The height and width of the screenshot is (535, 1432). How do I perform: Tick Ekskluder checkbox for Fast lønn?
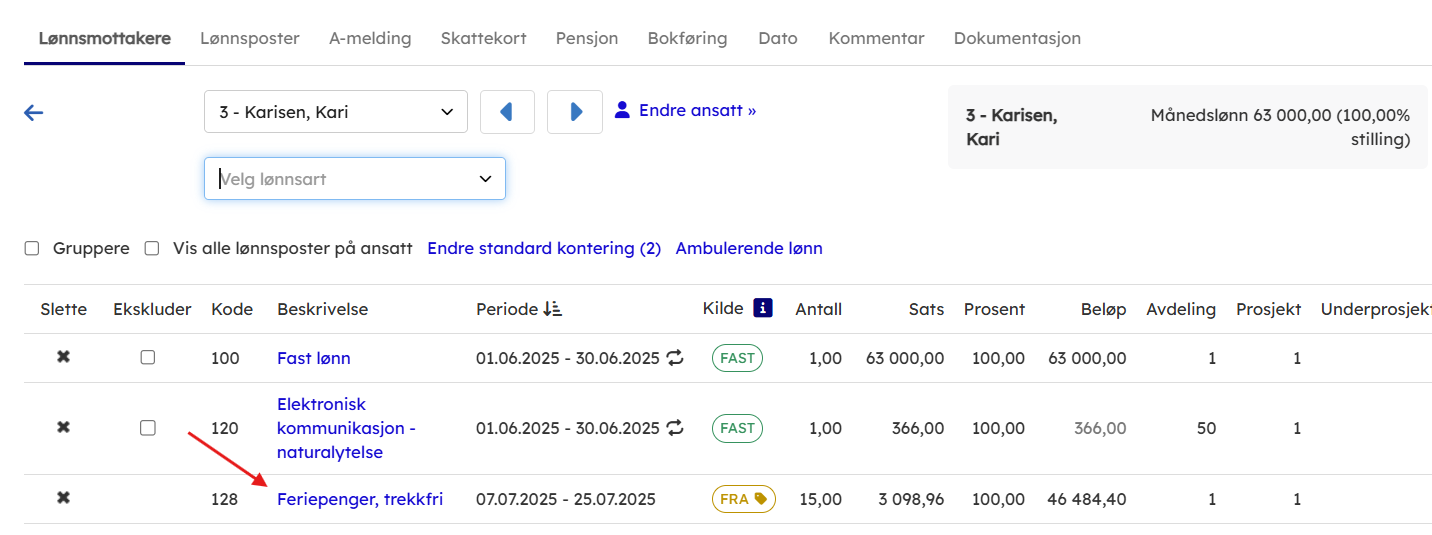148,358
